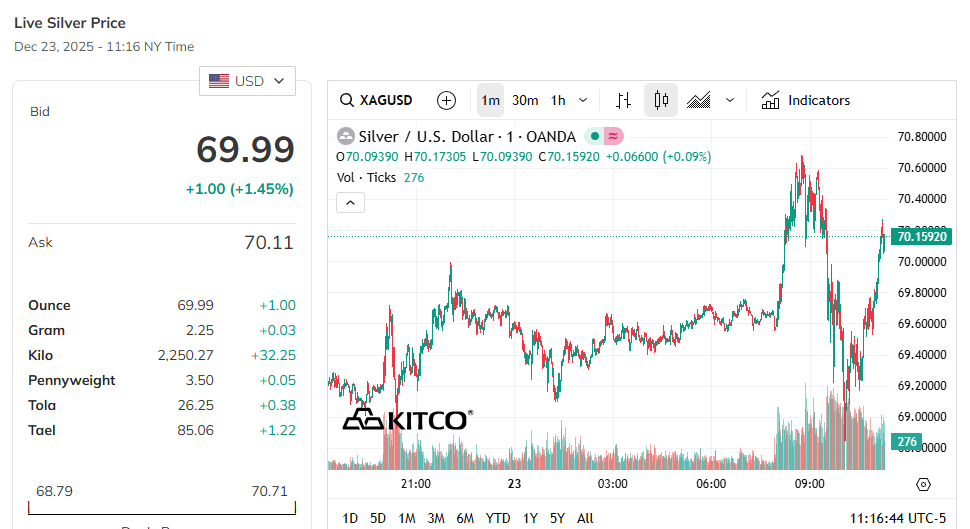This screenshot has width=970, height=529.
Task: Select the bars chart style icon
Action: click(x=623, y=100)
